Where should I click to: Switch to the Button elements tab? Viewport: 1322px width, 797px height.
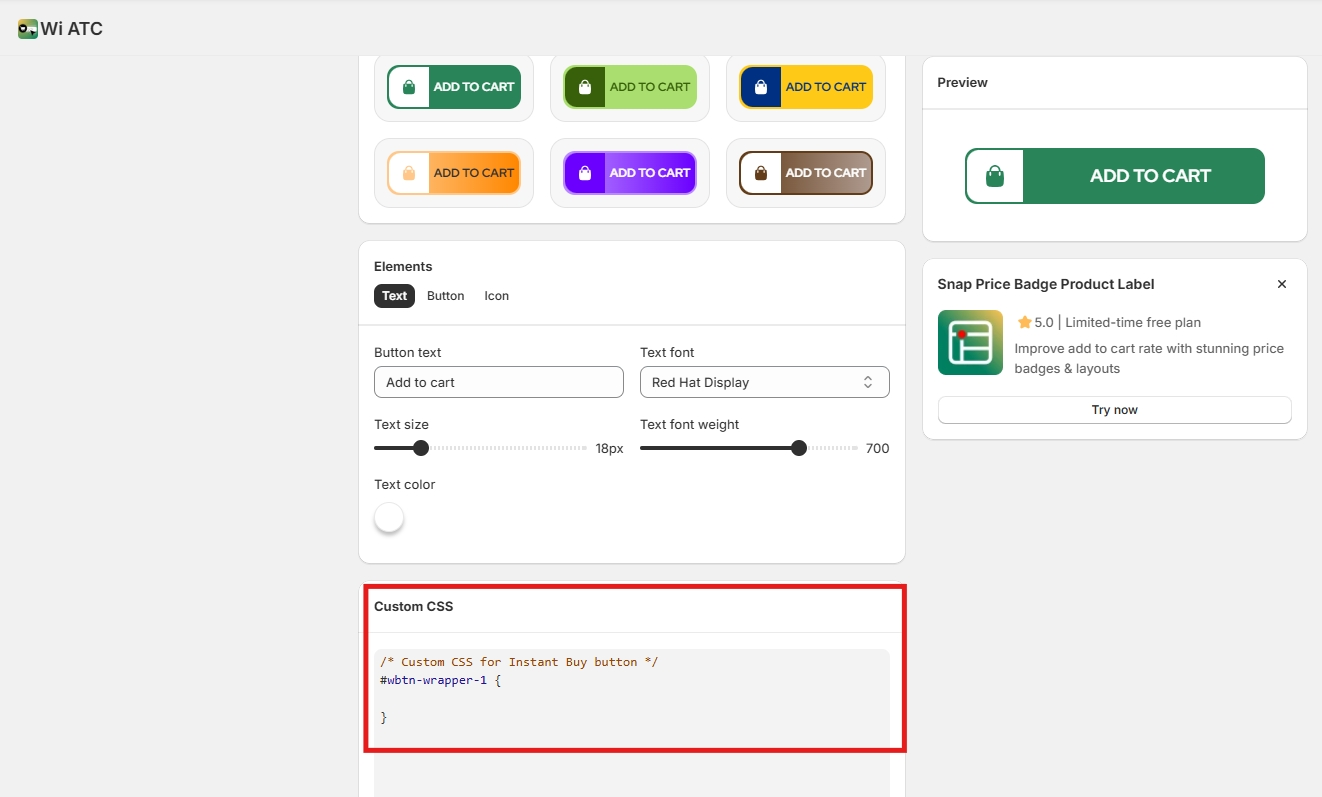445,296
